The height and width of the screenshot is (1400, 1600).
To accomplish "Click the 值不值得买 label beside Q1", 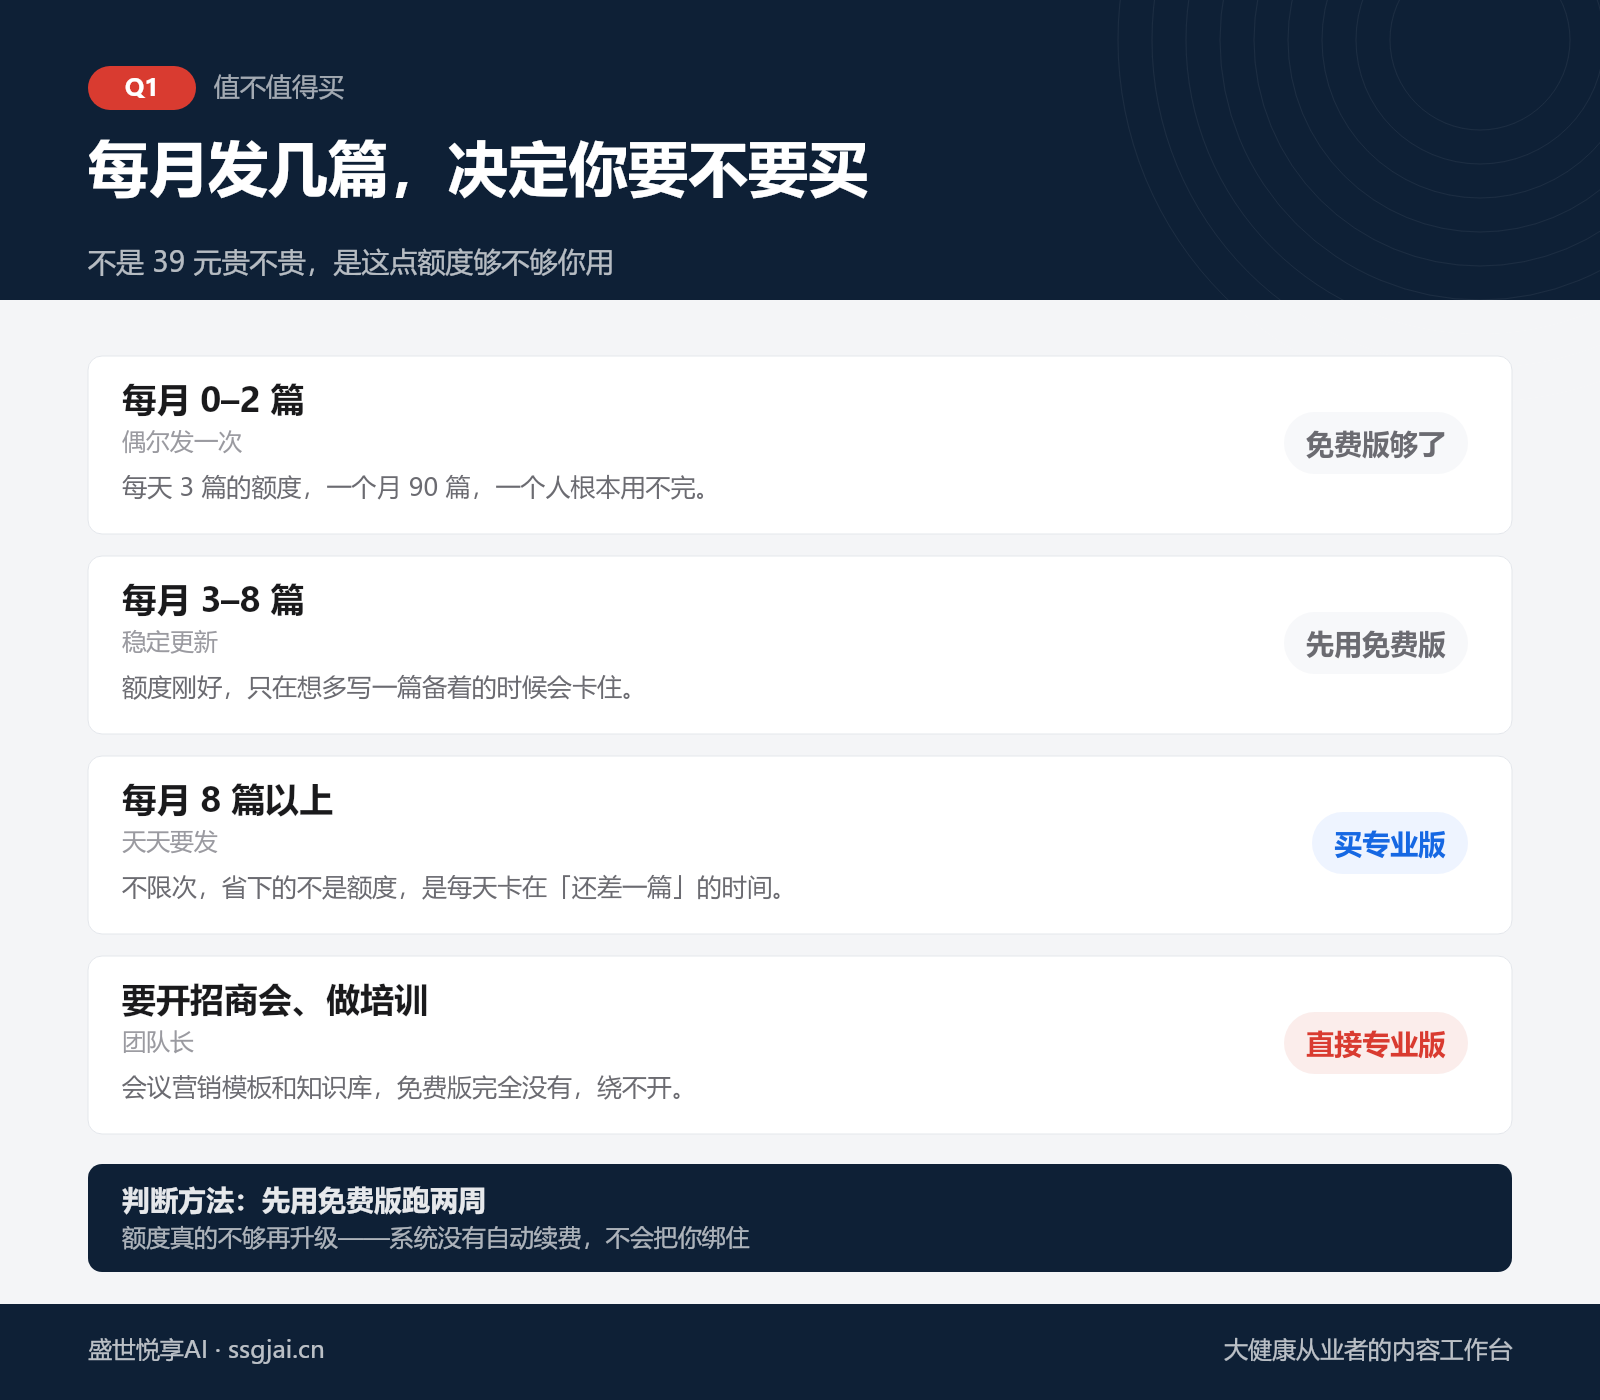I will click(279, 88).
